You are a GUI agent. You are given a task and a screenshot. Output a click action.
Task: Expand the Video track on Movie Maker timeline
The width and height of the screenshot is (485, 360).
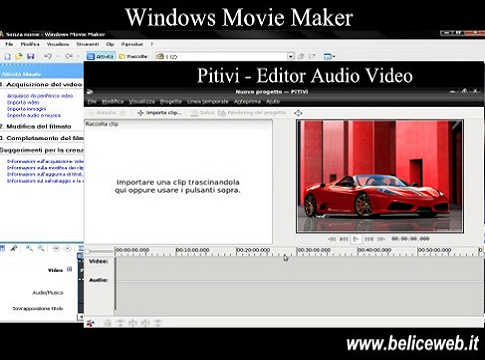69,269
